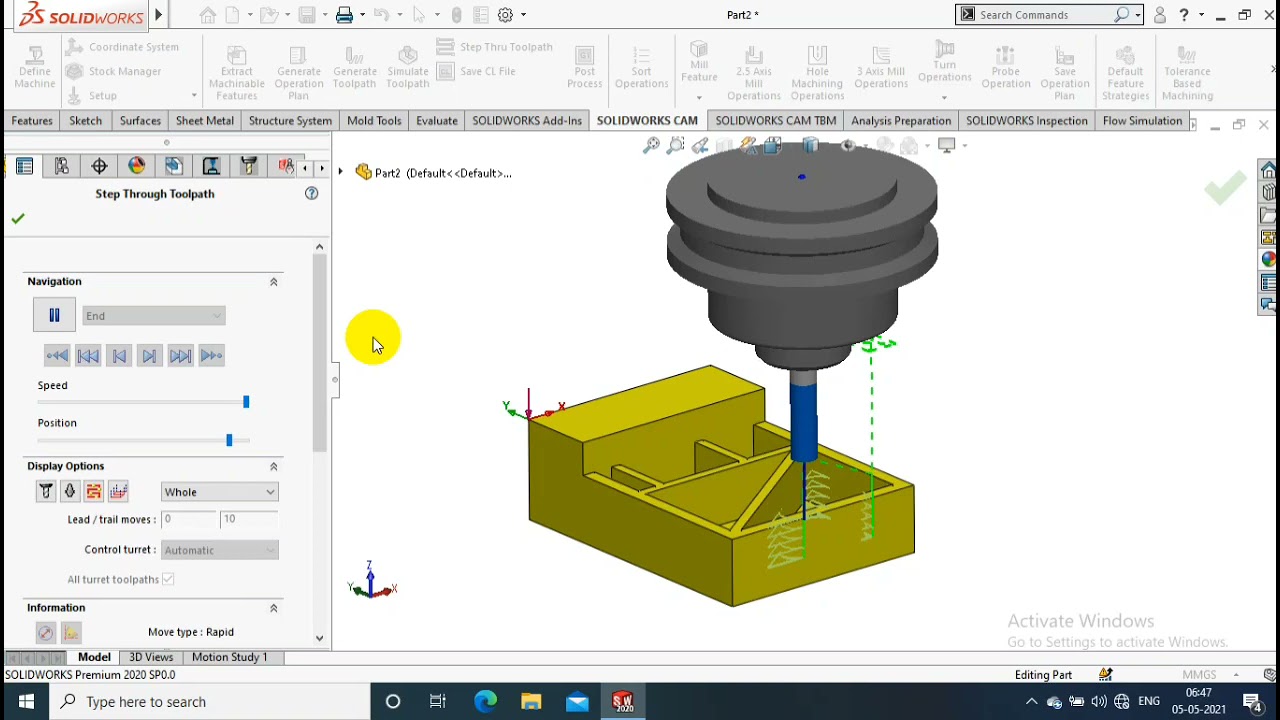1280x720 pixels.
Task: Click the Windows Start button
Action: (25, 702)
